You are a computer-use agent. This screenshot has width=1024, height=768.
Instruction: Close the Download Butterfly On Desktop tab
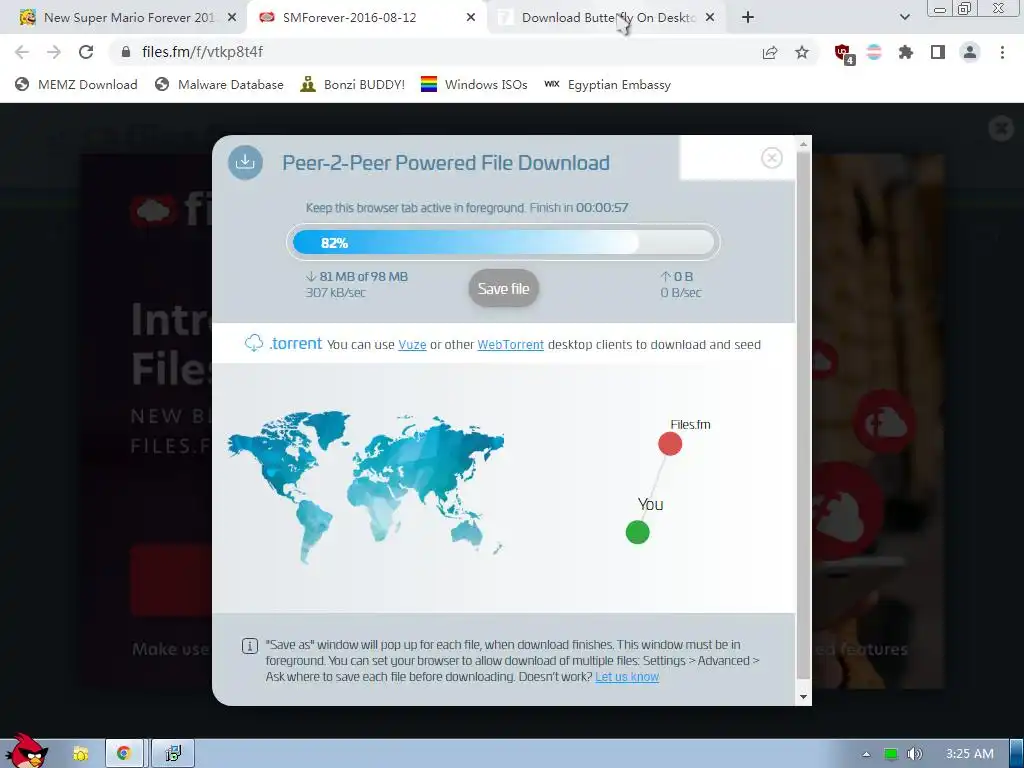(710, 18)
